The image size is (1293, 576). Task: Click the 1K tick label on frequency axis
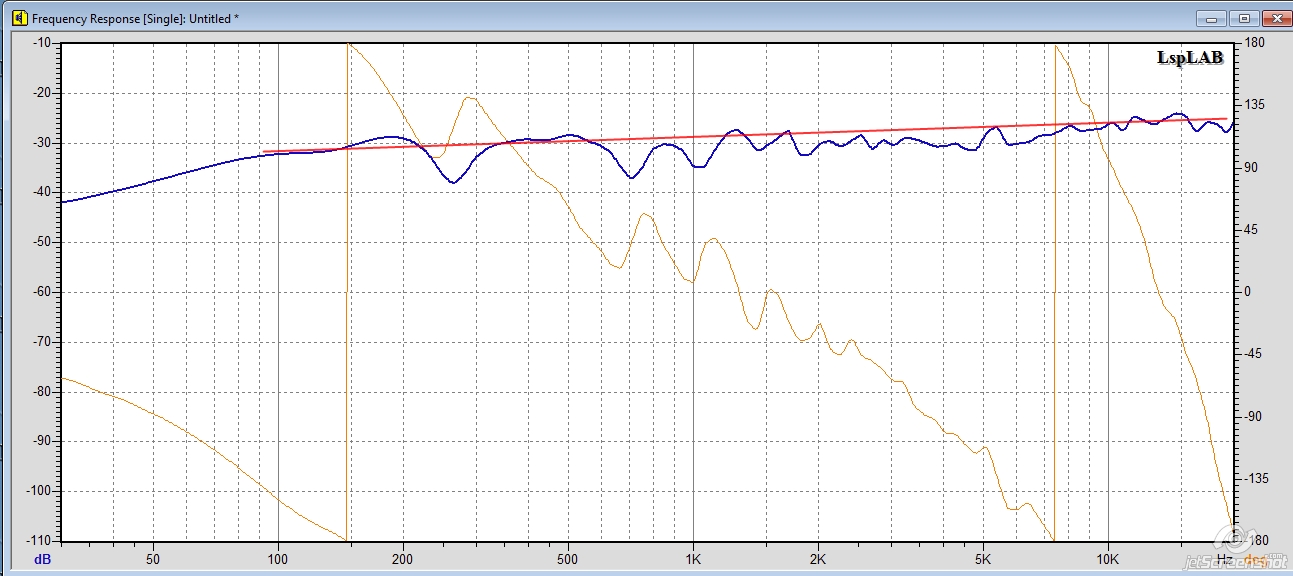point(693,559)
